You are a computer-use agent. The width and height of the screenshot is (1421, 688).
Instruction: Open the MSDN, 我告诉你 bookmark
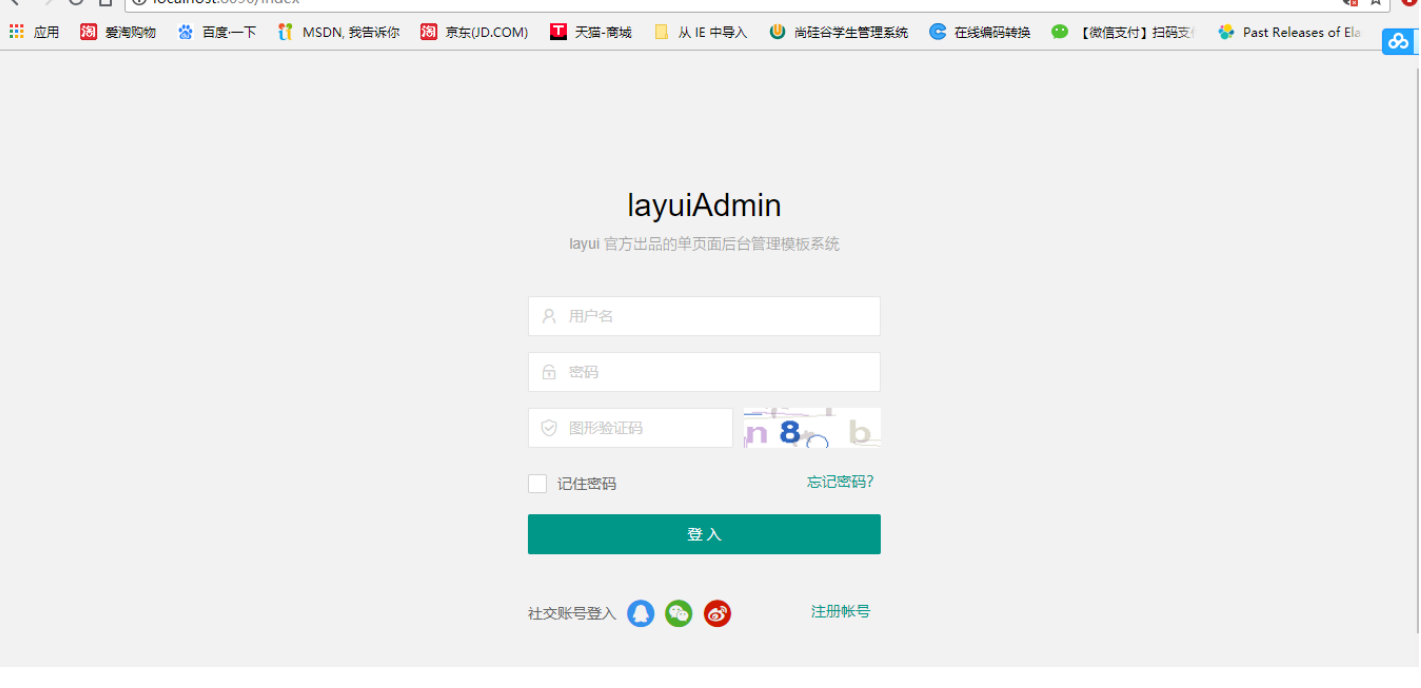[x=338, y=32]
